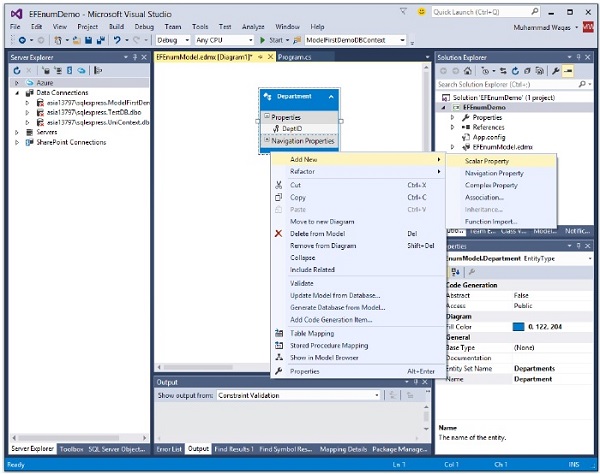Click Connect to Server icon in Server Explorer
Screen dimensions: 600x474
(58, 70)
